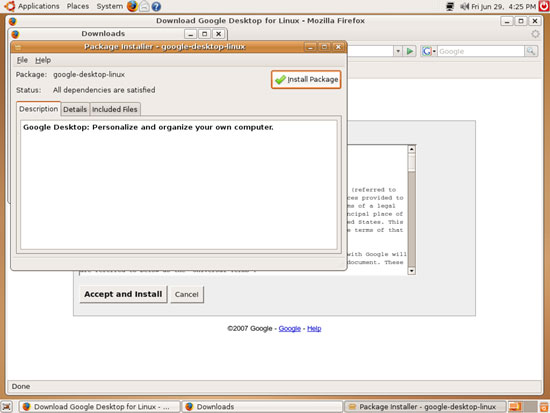Viewport: 550px width, 413px height.
Task: Maximize the main Firefox window
Action: click(521, 21)
